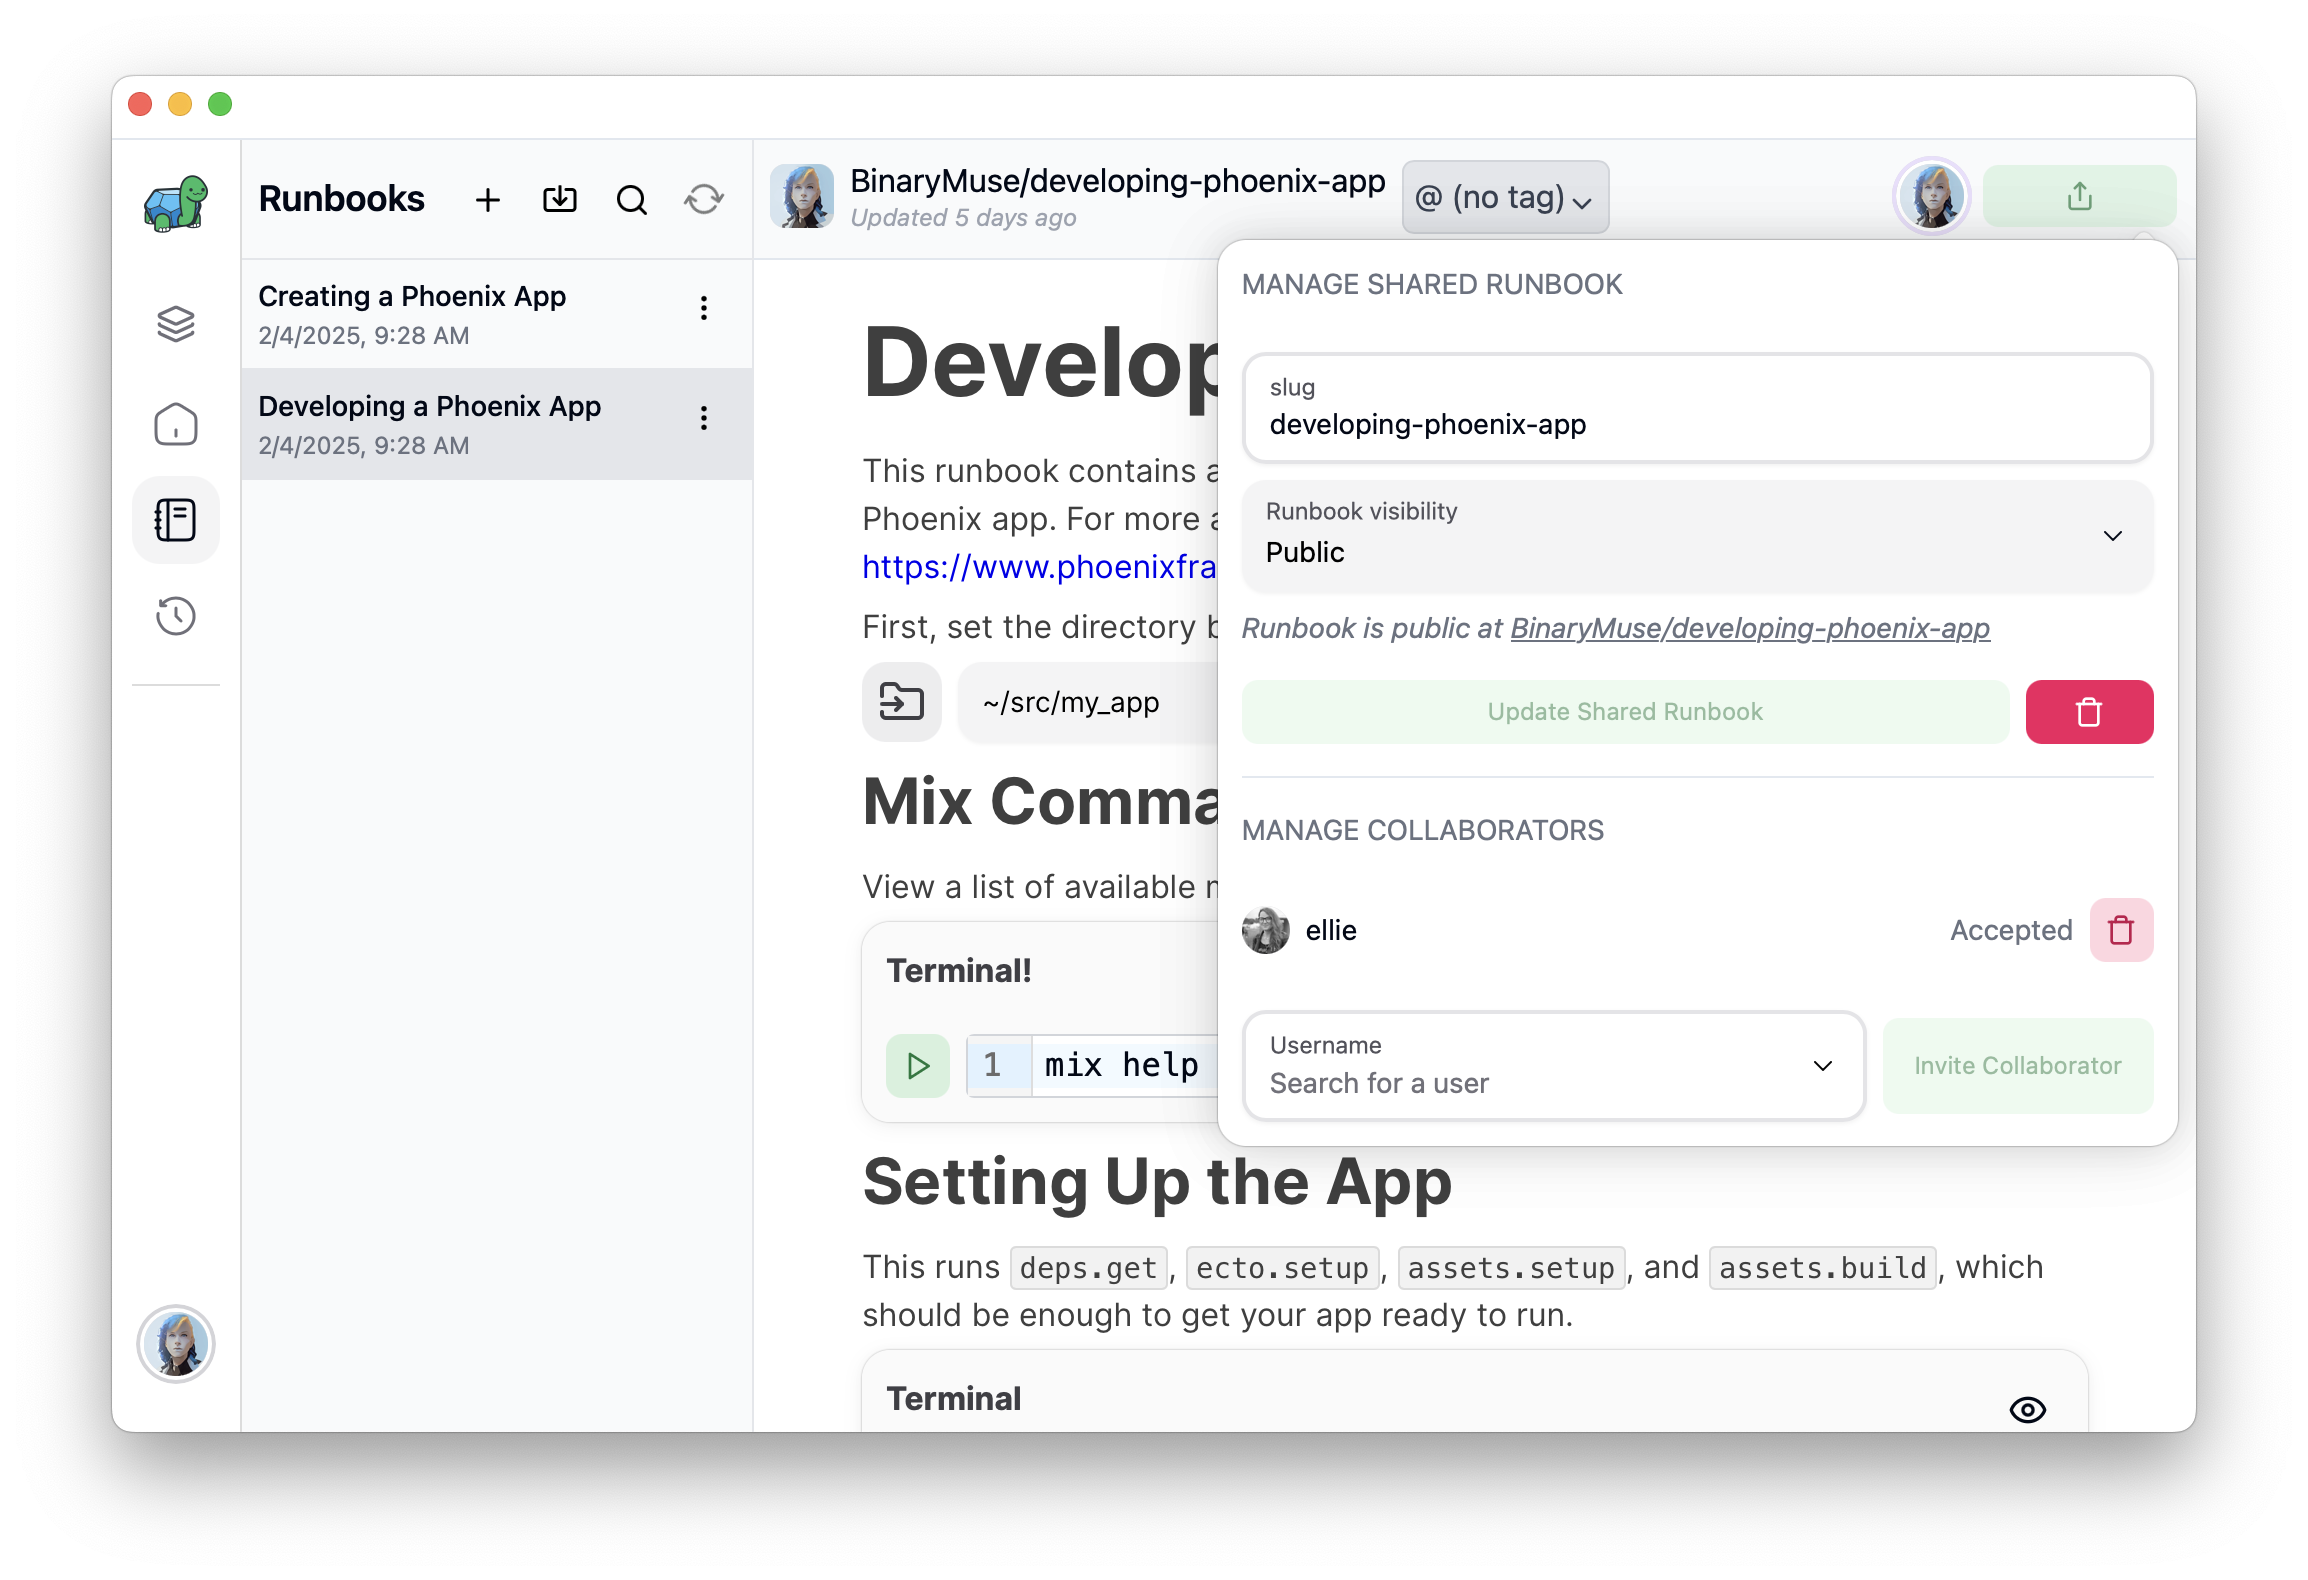Click the directory block folder icon
This screenshot has width=2308, height=1580.
point(901,702)
